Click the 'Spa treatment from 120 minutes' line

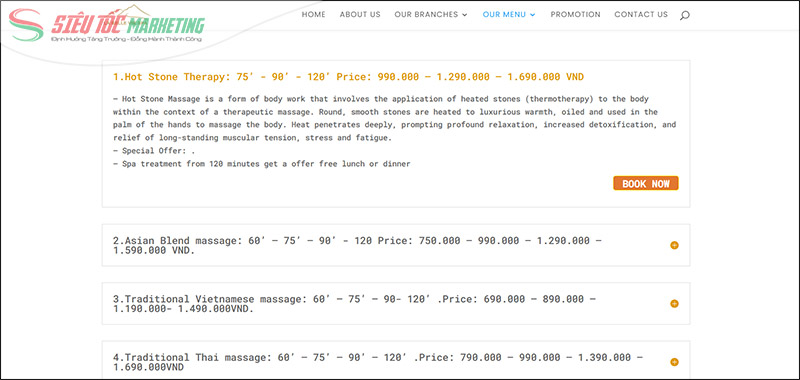pos(262,164)
